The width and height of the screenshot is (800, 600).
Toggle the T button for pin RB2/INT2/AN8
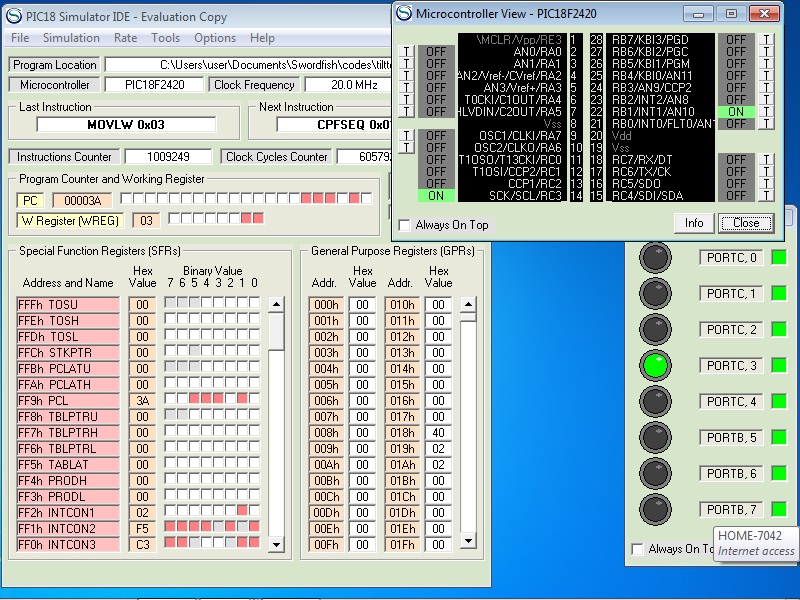(766, 99)
